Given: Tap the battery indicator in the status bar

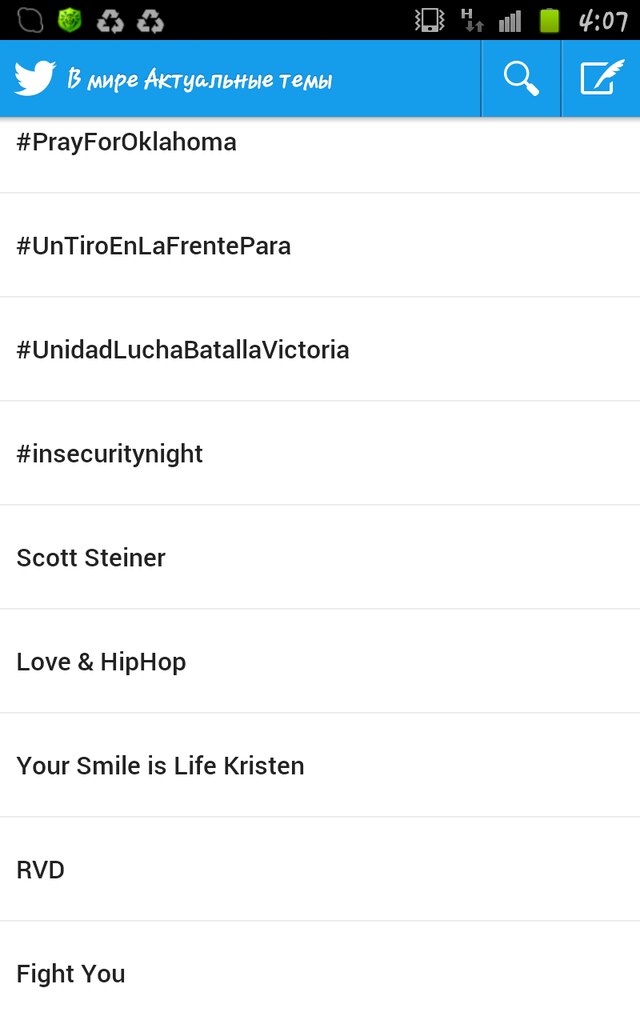Looking at the screenshot, I should pyautogui.click(x=549, y=20).
